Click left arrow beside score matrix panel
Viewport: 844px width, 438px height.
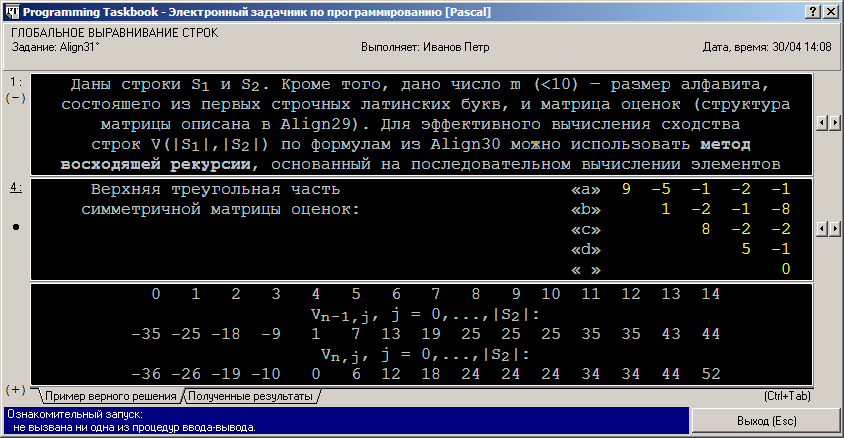822,229
